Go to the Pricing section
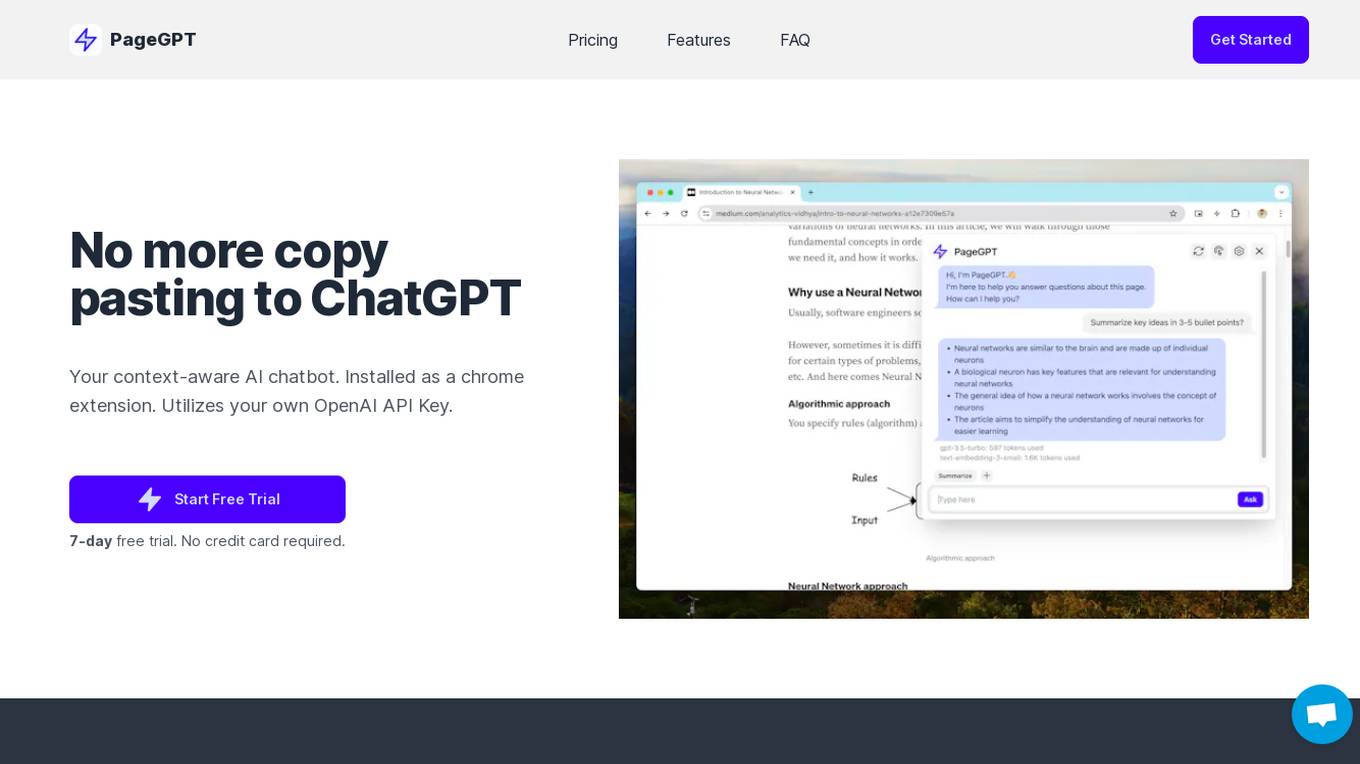 (593, 40)
